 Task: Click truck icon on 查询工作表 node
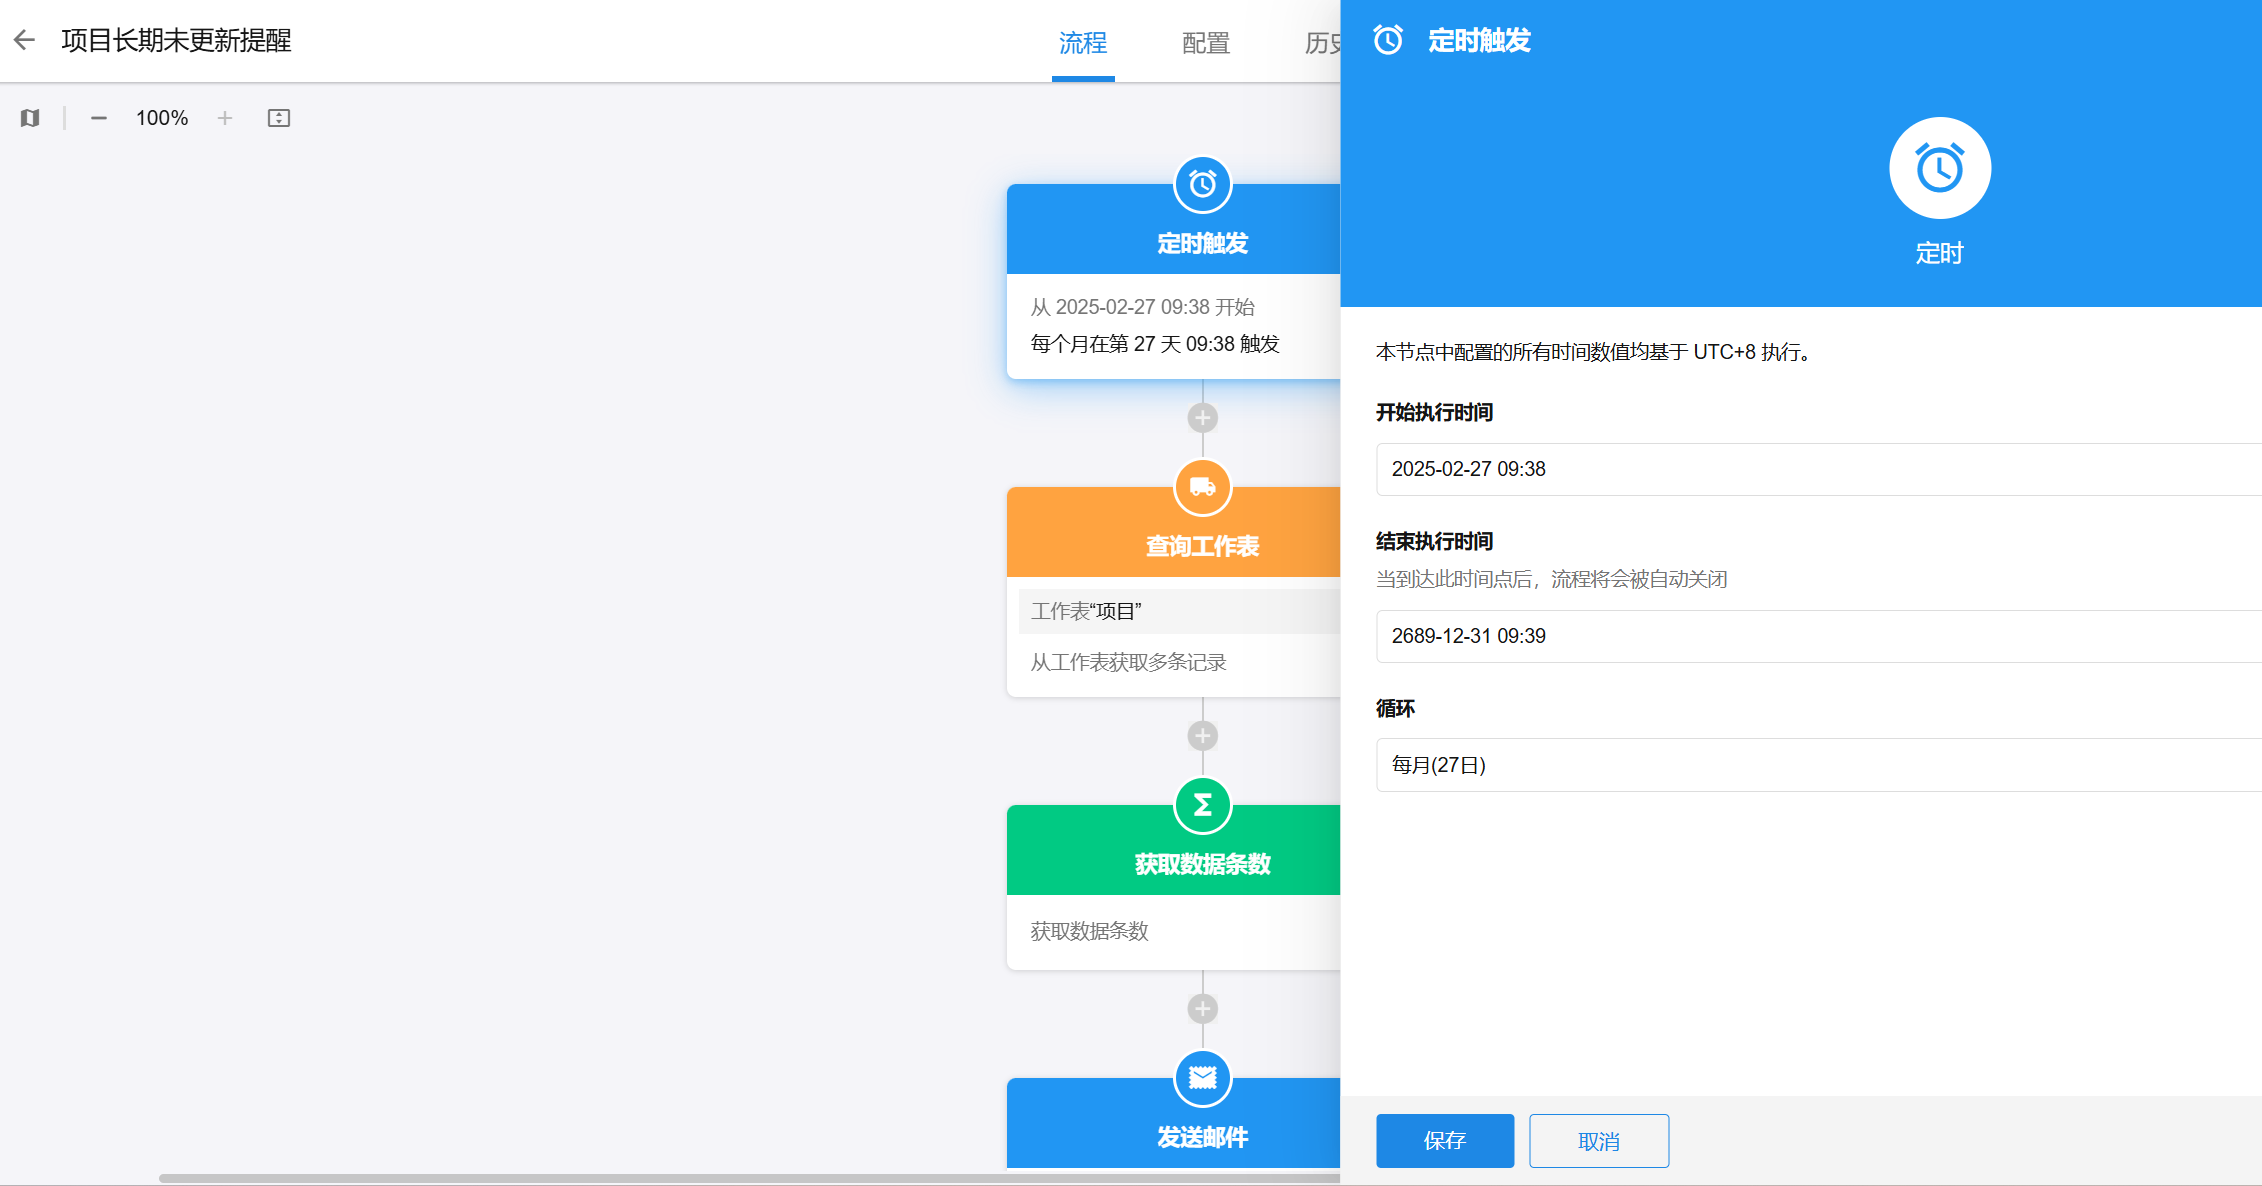1202,487
